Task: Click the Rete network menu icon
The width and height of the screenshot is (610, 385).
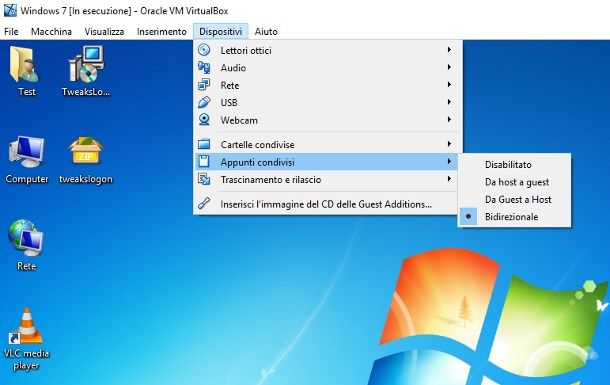Action: (x=204, y=85)
